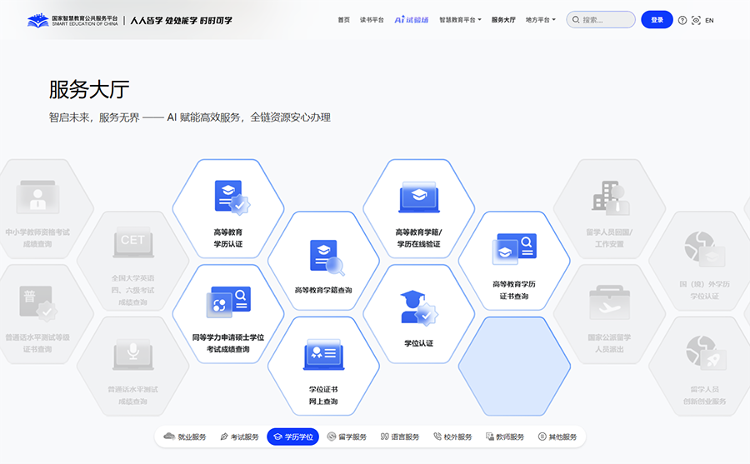
Task: Switch to the 考试服务 tab
Action: [238, 437]
